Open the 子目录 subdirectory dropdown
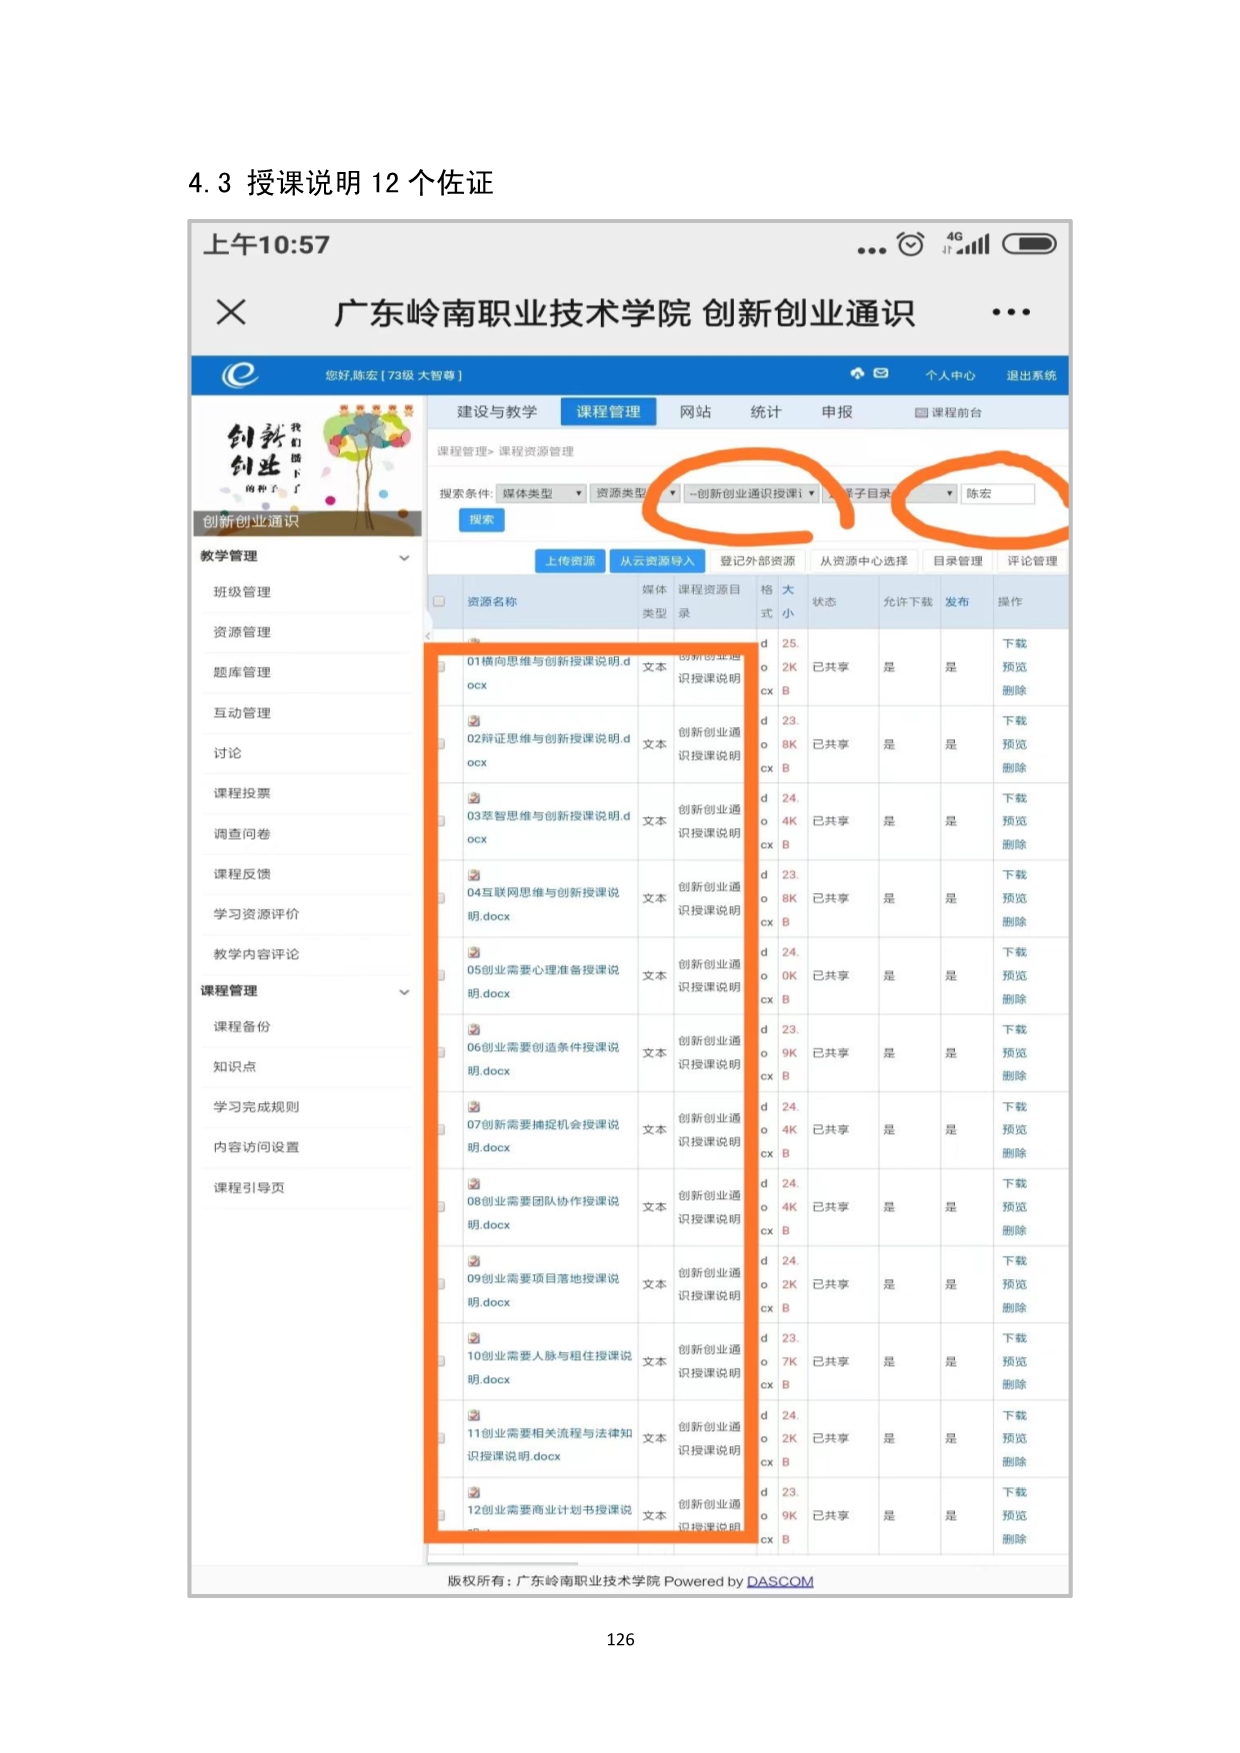The height and width of the screenshot is (1753, 1240). tap(890, 493)
